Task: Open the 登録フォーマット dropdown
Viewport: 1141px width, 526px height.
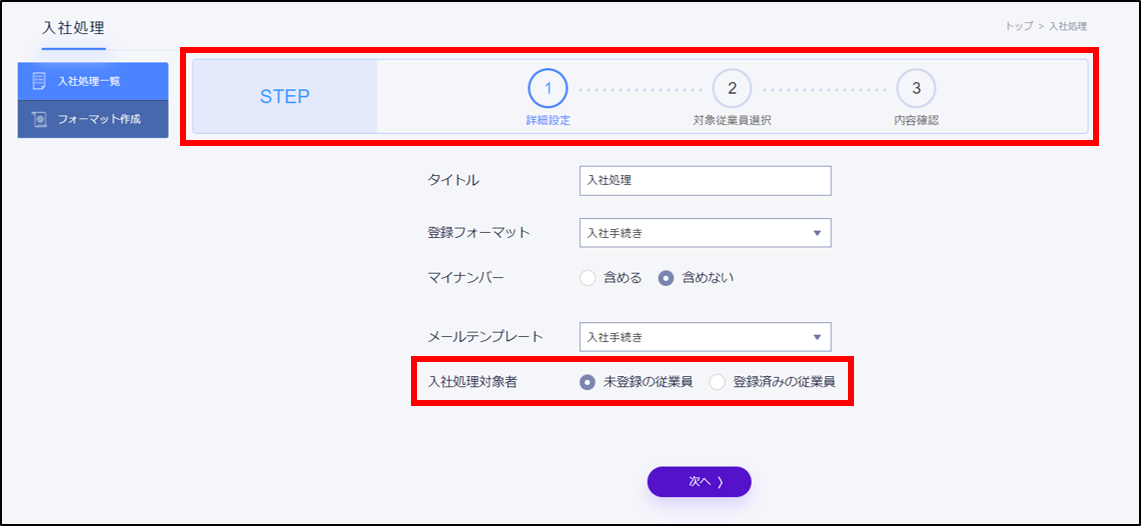Action: coord(705,233)
